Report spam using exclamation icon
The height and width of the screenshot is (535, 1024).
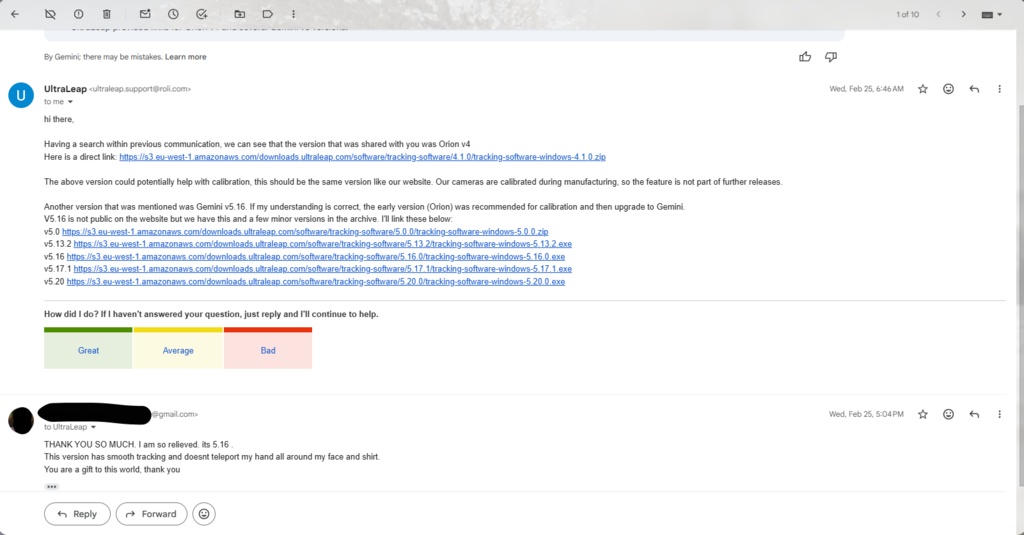click(x=78, y=14)
